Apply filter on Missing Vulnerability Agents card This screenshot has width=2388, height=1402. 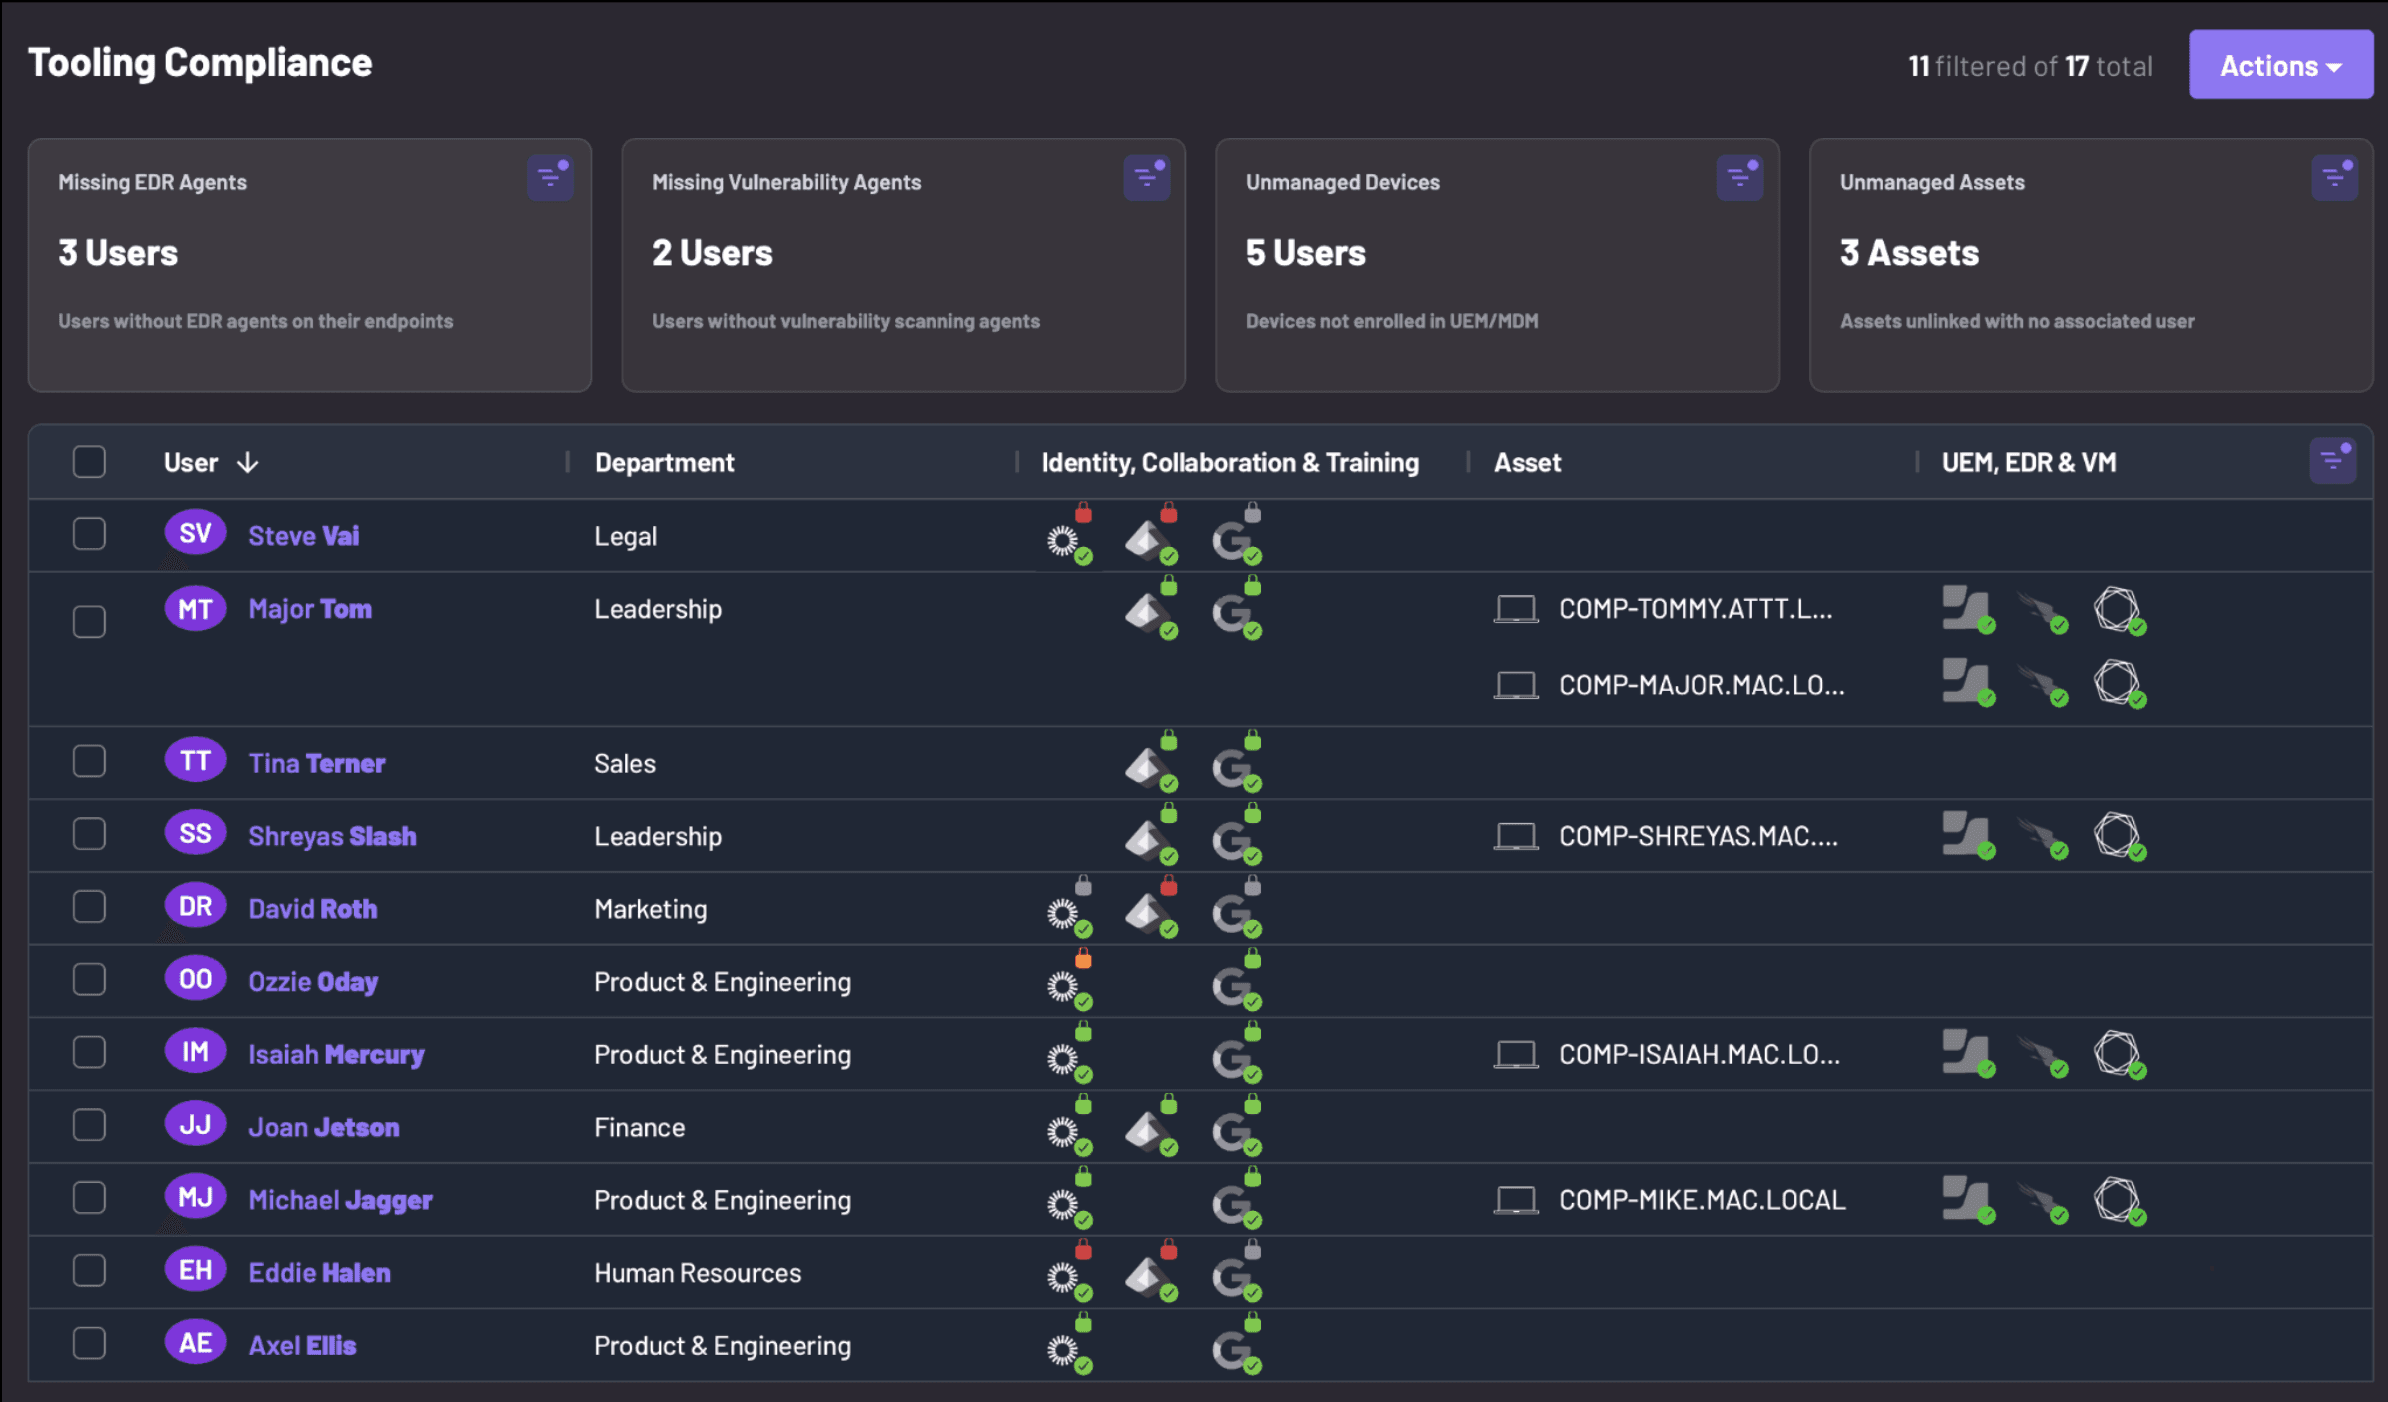pos(1146,178)
